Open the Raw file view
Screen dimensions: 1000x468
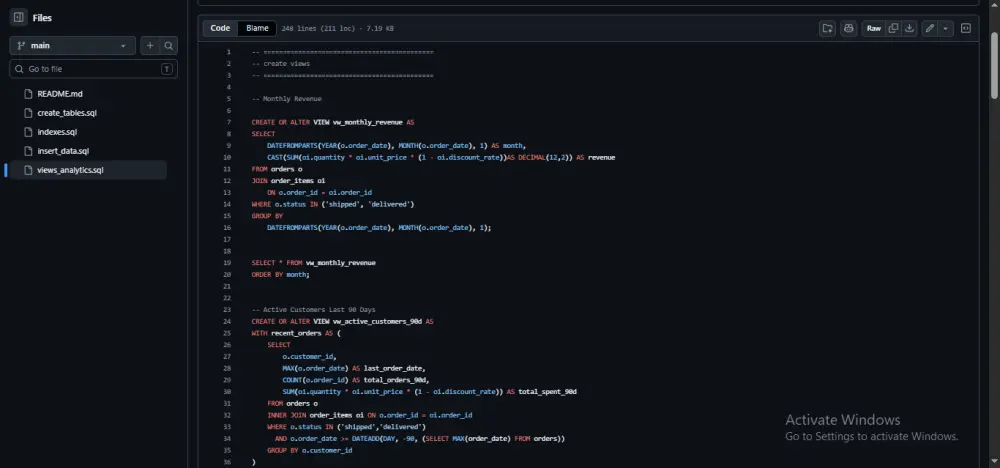[x=874, y=28]
